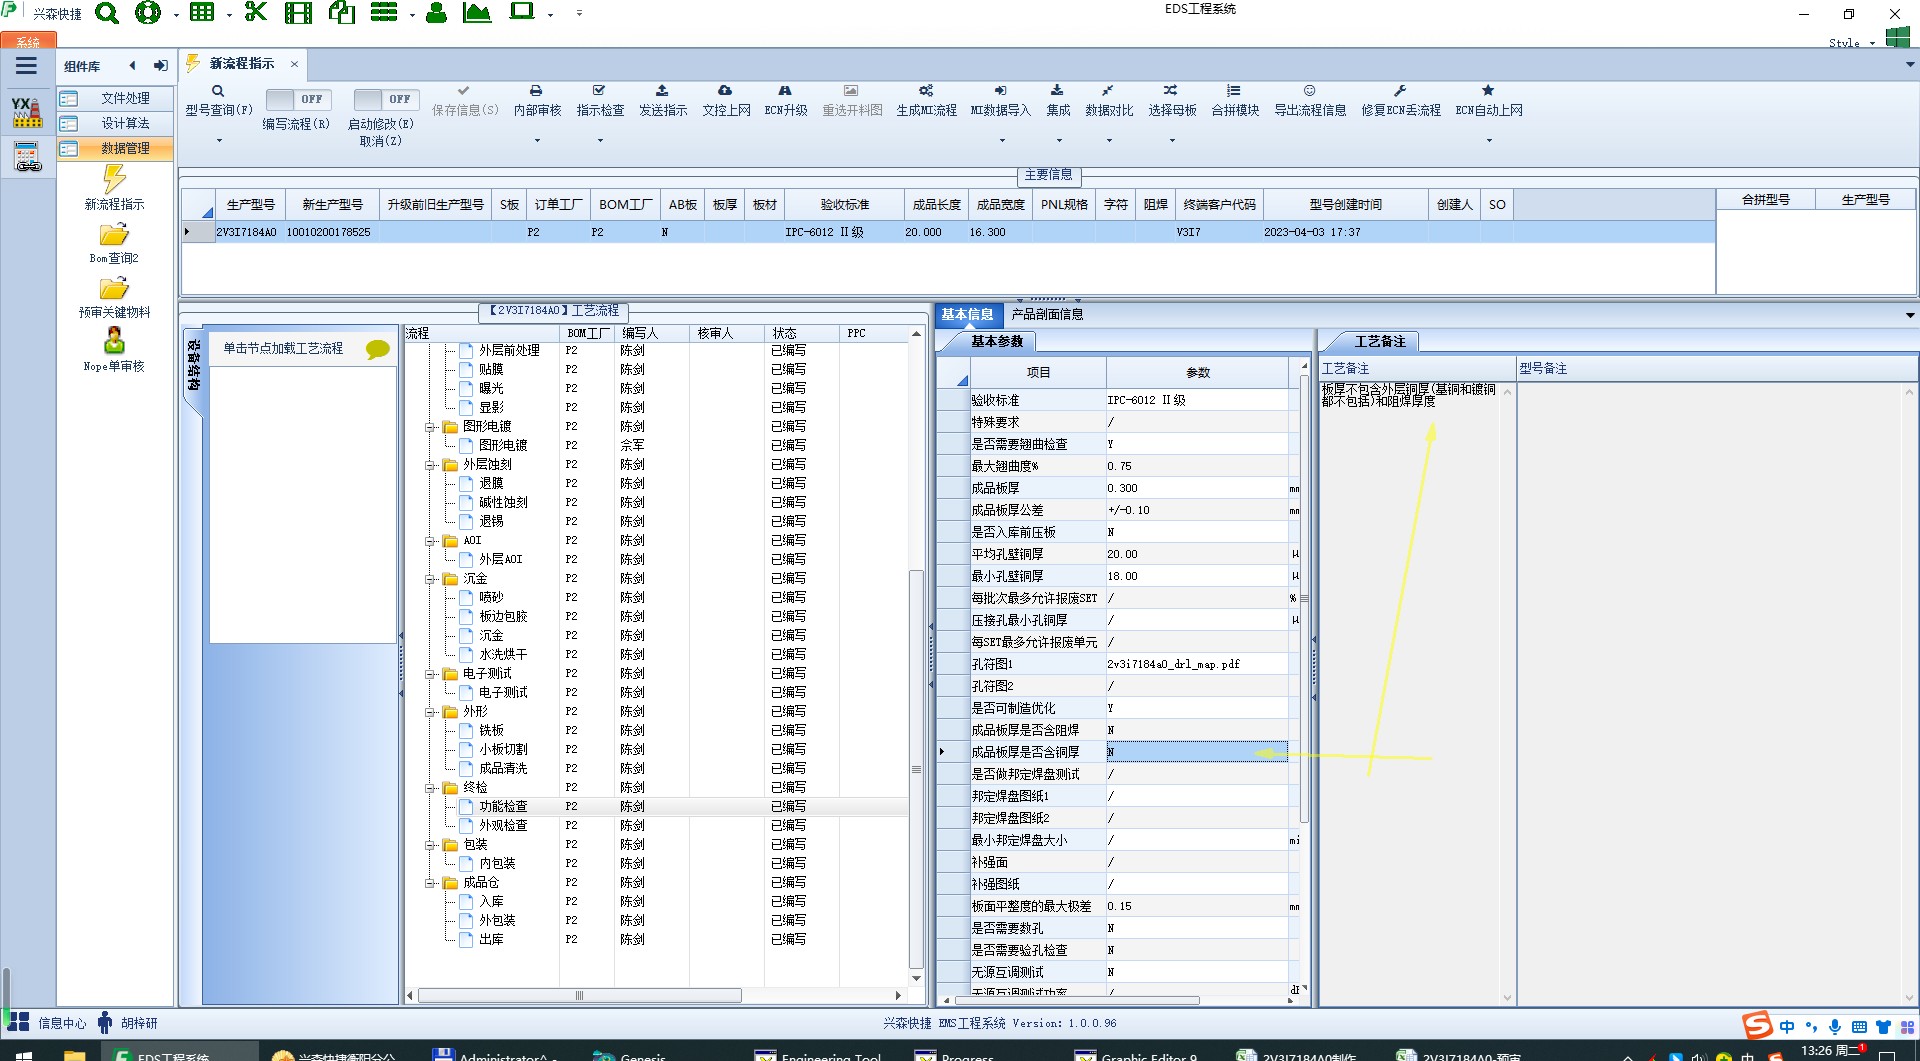Open the dropdown arrow under ECN自动上网
1920x1061 pixels.
coord(1489,140)
